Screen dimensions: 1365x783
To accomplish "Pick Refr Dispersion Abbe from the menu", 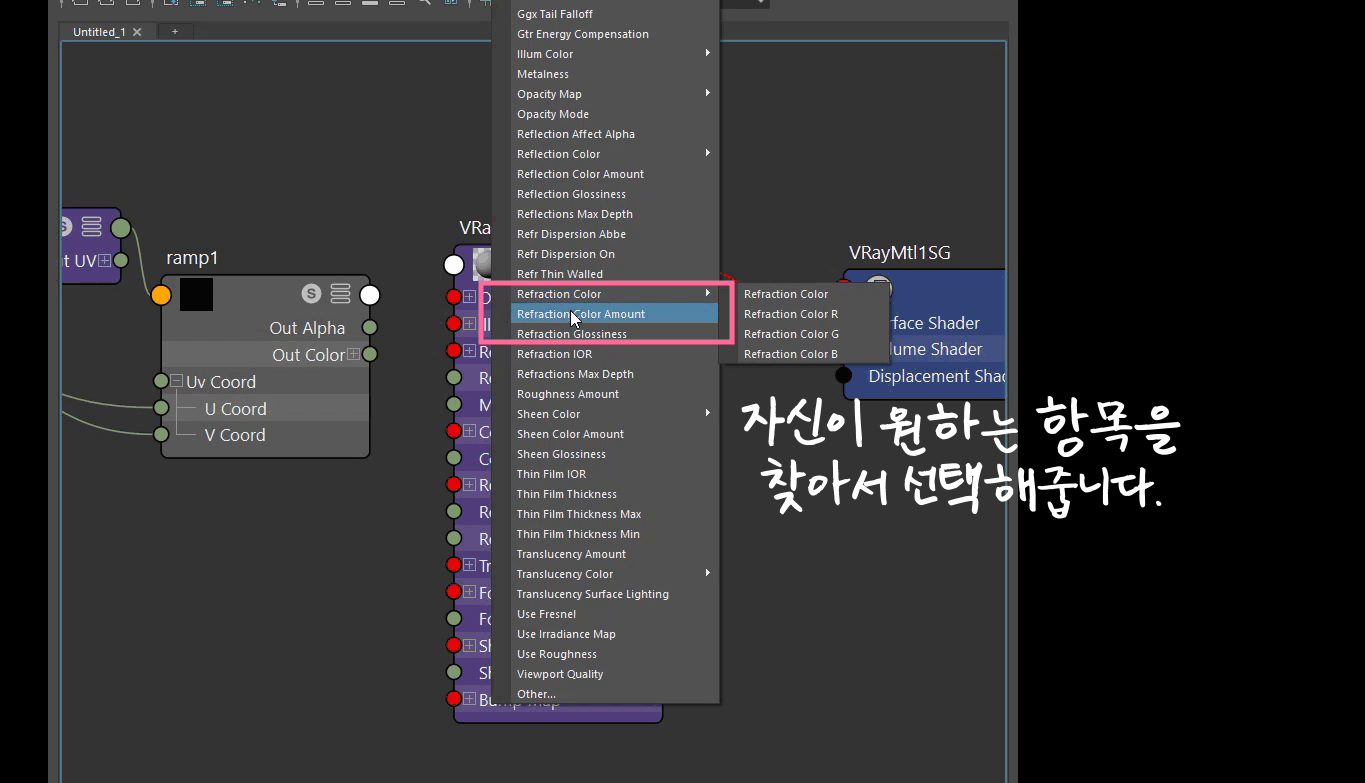I will coord(615,234).
